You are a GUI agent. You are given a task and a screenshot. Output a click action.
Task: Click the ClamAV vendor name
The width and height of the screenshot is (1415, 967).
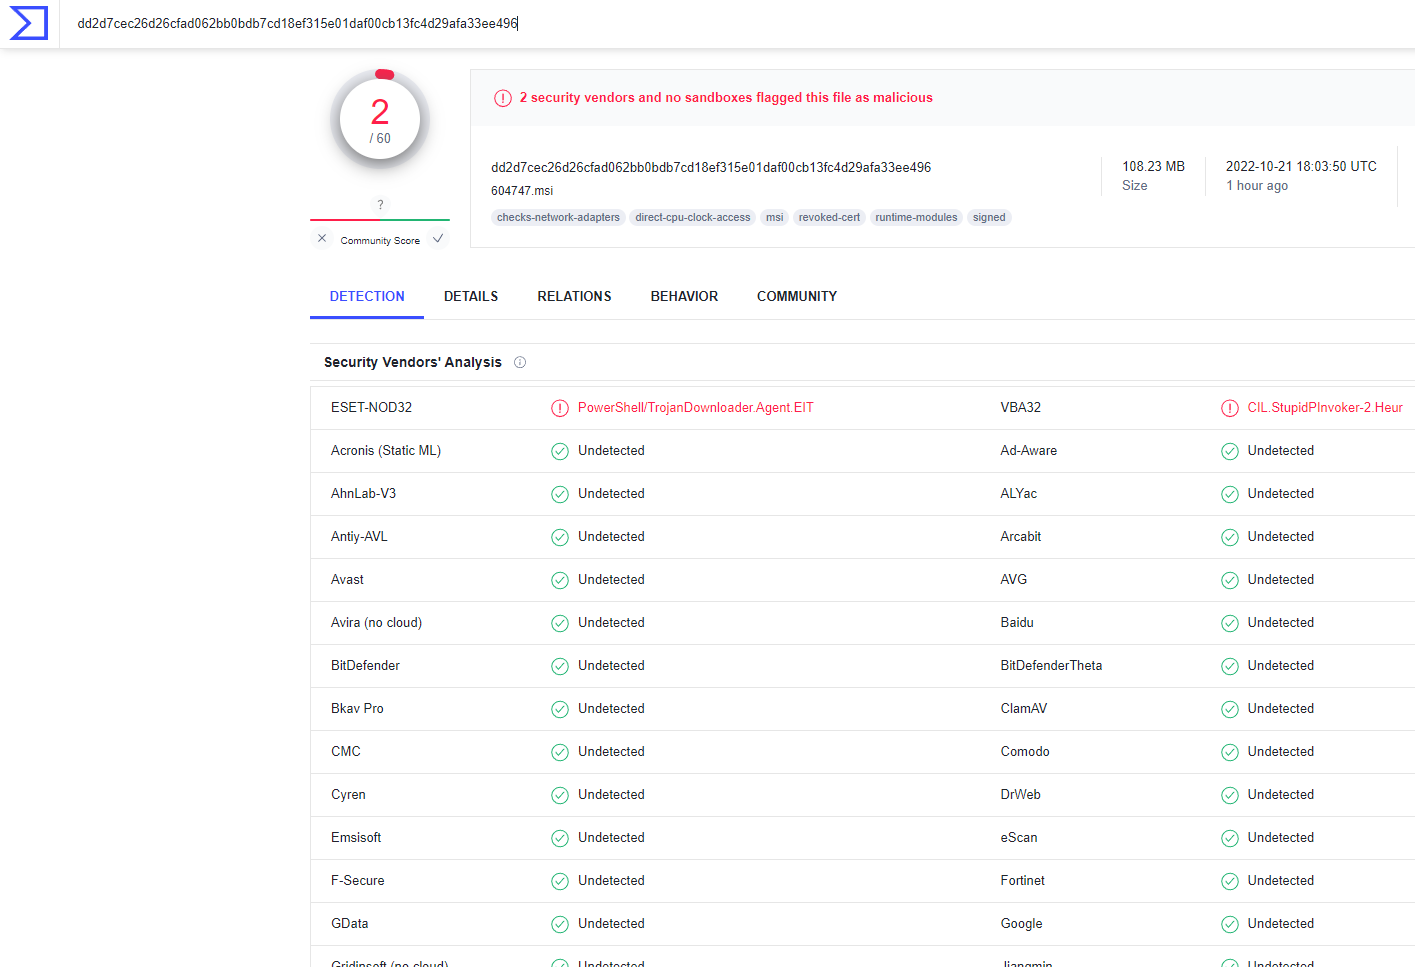point(1024,708)
